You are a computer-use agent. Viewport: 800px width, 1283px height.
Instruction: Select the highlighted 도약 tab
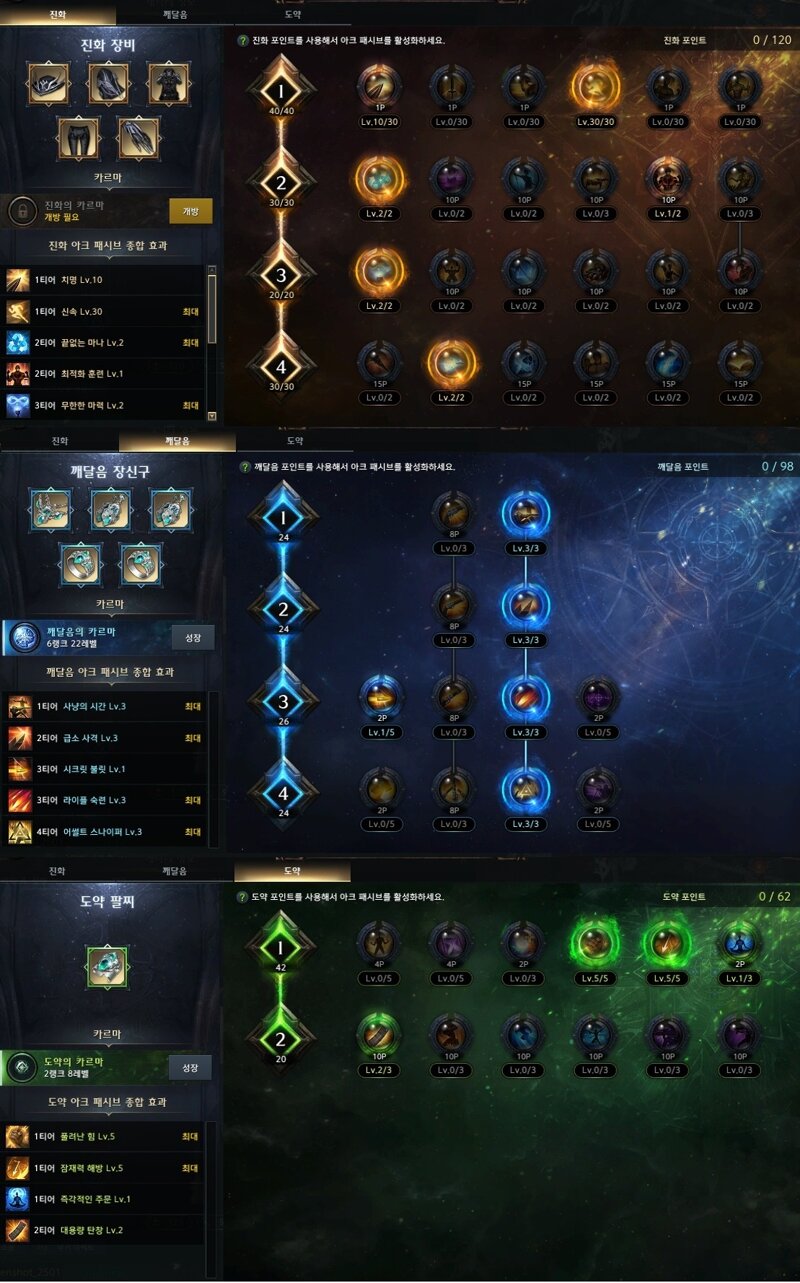pyautogui.click(x=293, y=872)
